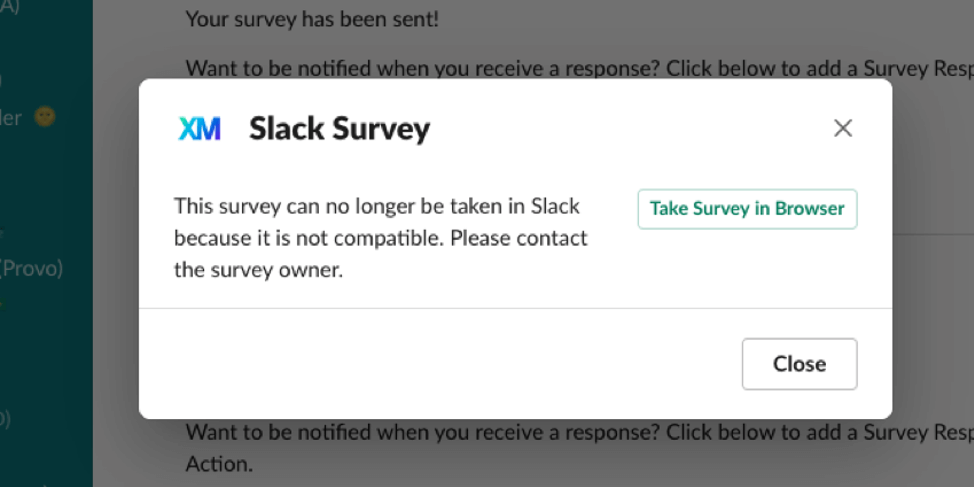
Task: Click the XM logo in dialog header
Action: click(199, 129)
